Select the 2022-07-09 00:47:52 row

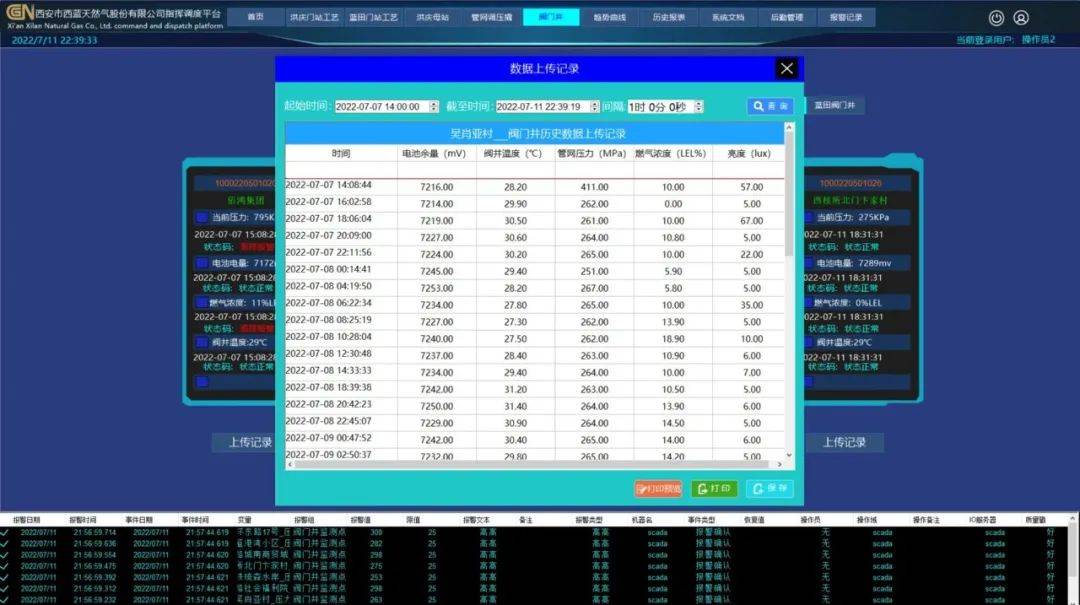coord(534,439)
